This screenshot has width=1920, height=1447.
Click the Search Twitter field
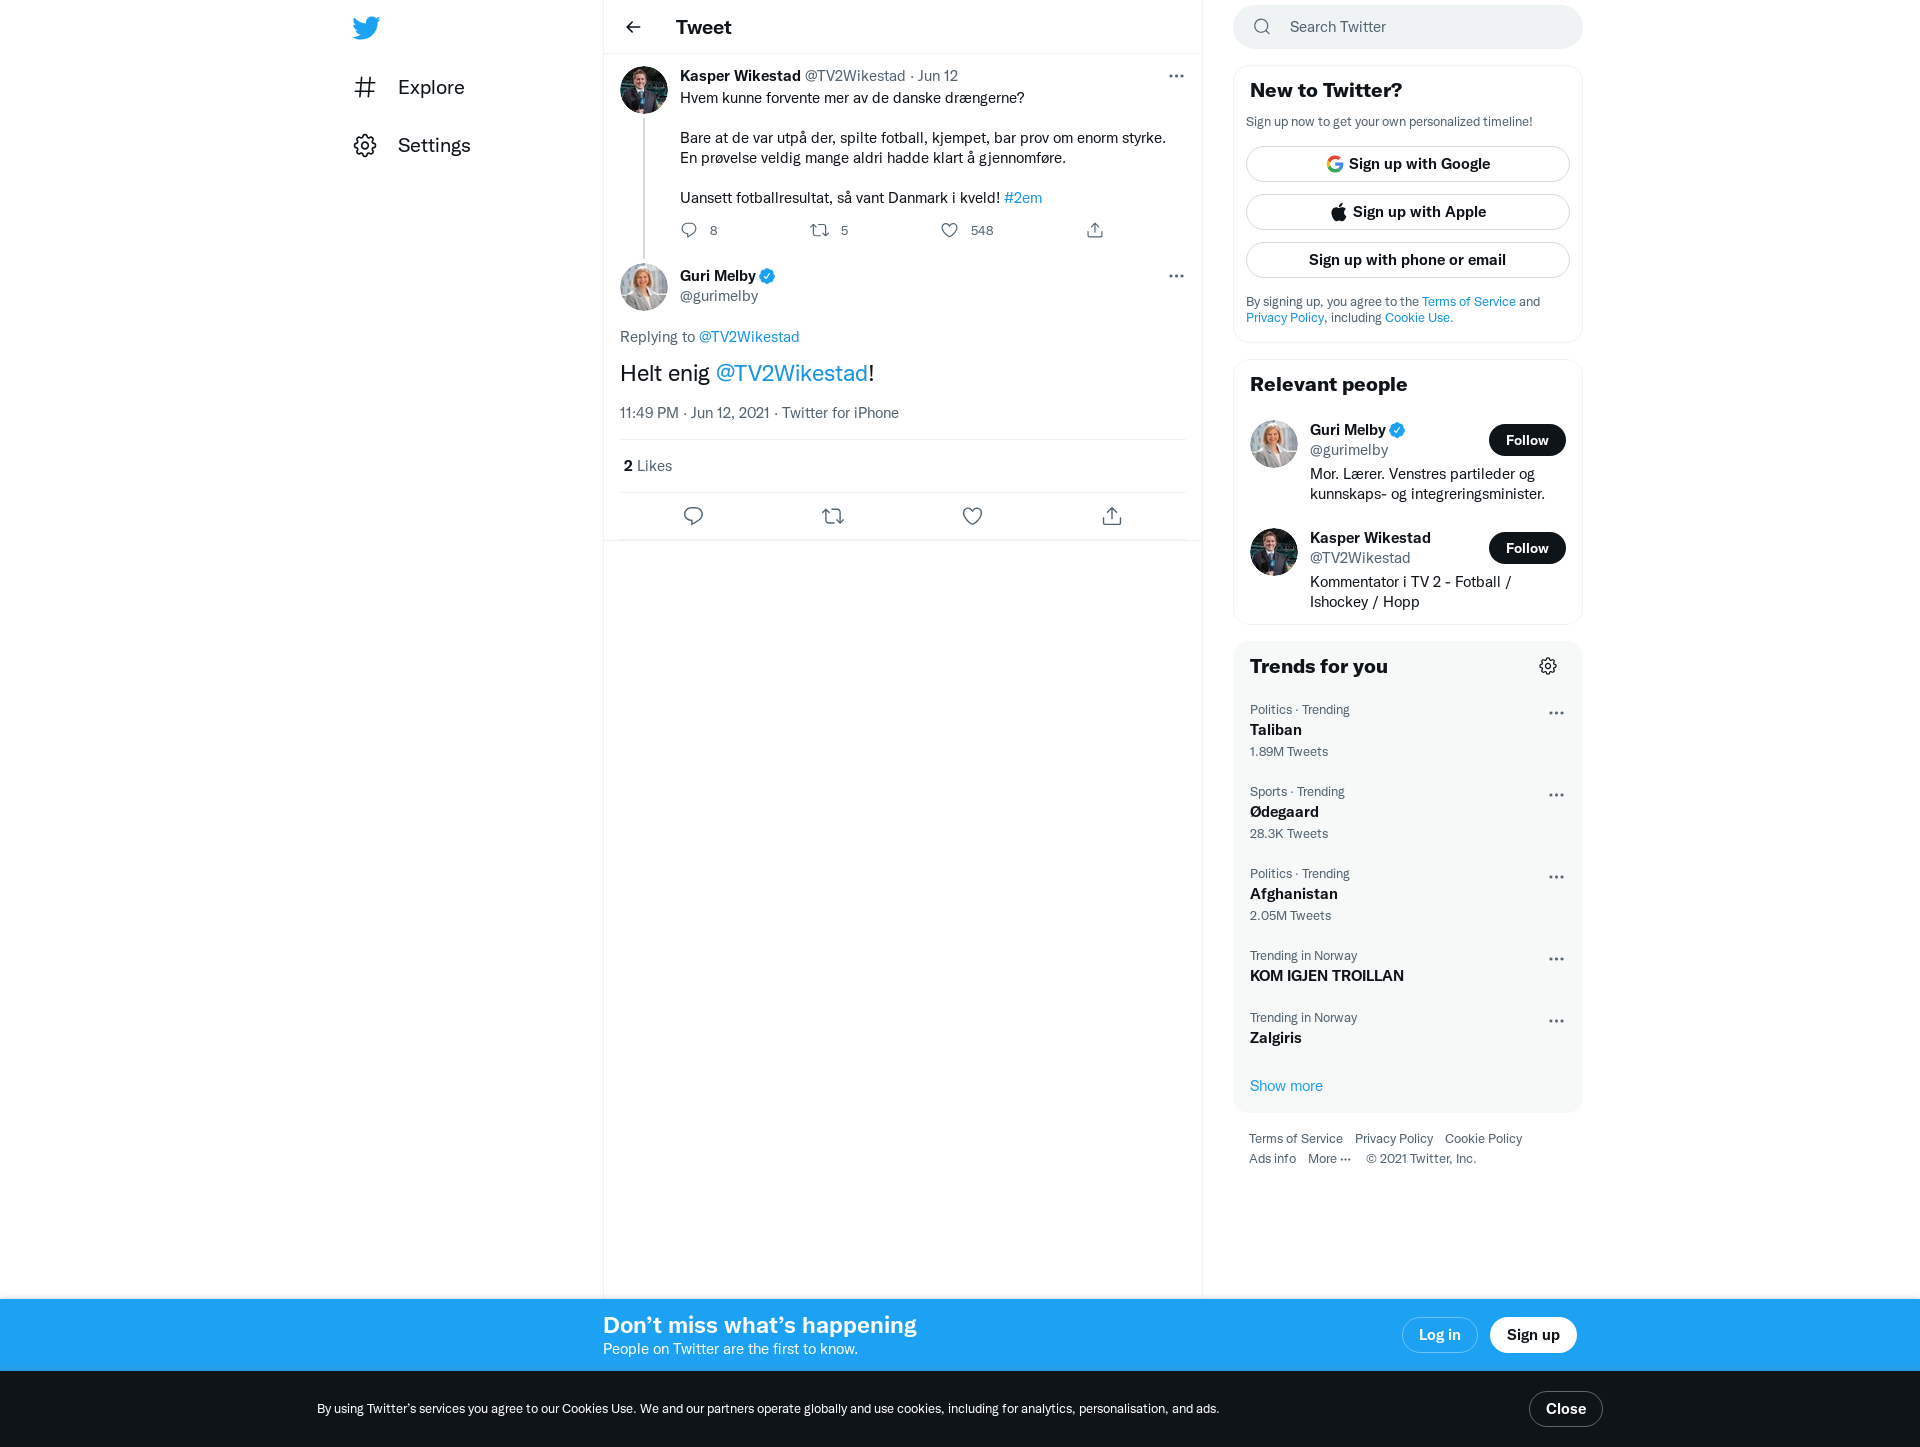tap(1408, 27)
